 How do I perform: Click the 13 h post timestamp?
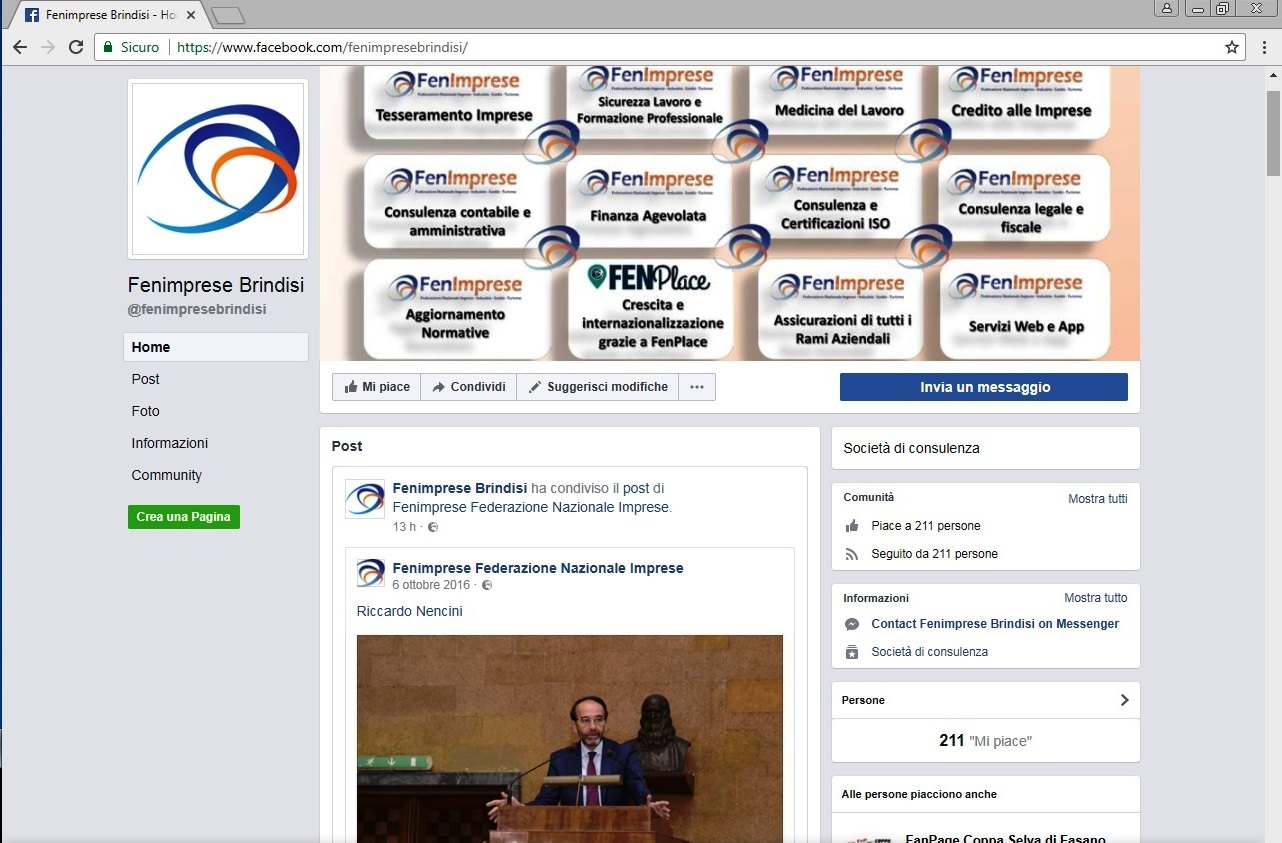pyautogui.click(x=404, y=527)
